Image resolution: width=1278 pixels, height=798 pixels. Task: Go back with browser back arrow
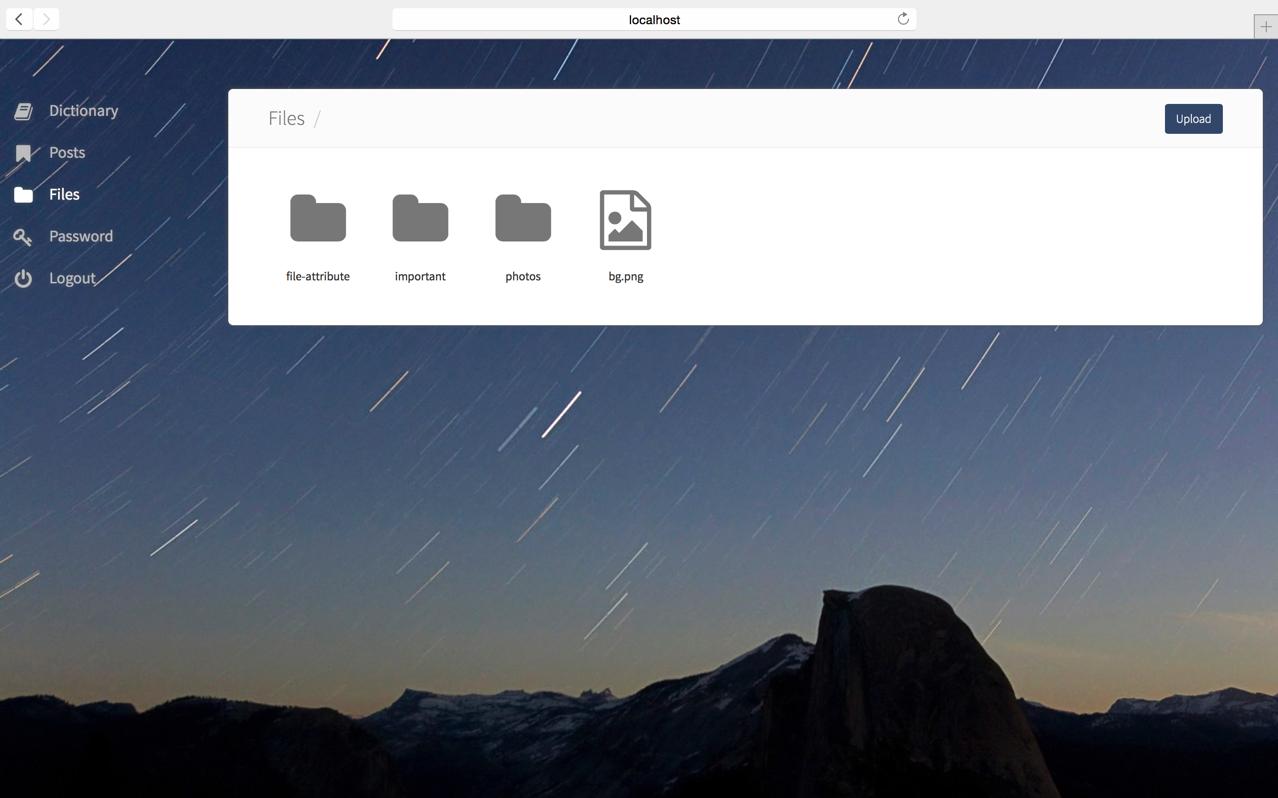pos(19,19)
